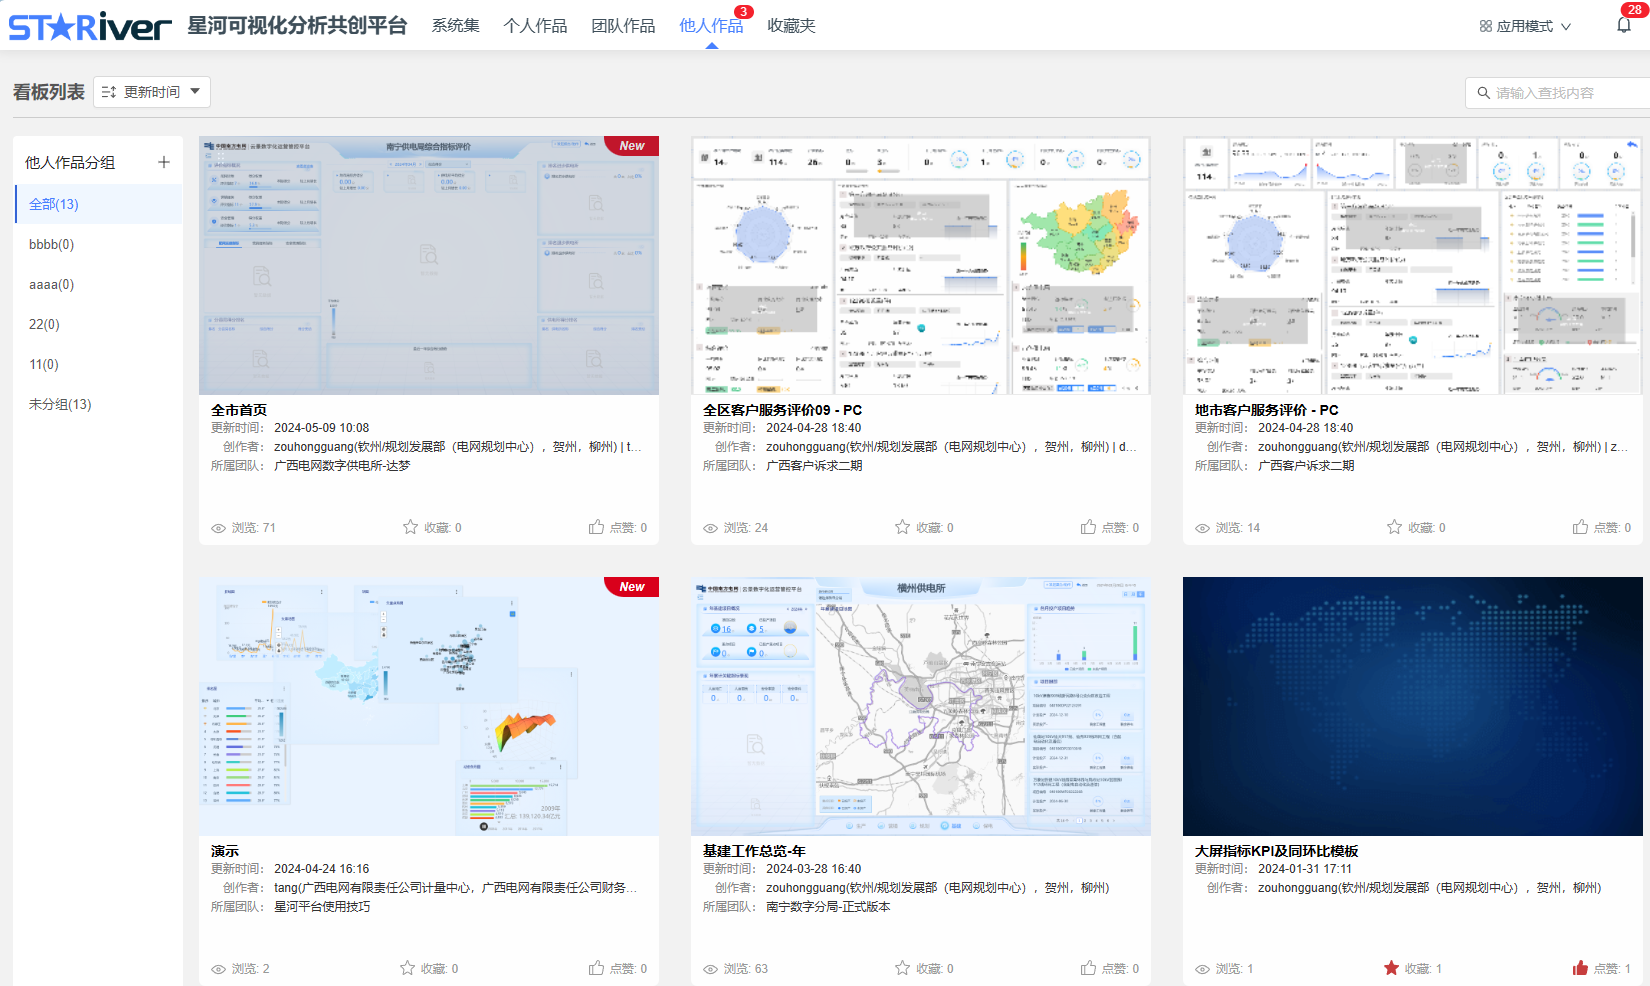Open the 全区客户服务评价09 - PC thumbnail
The height and width of the screenshot is (986, 1650).
coord(921,265)
